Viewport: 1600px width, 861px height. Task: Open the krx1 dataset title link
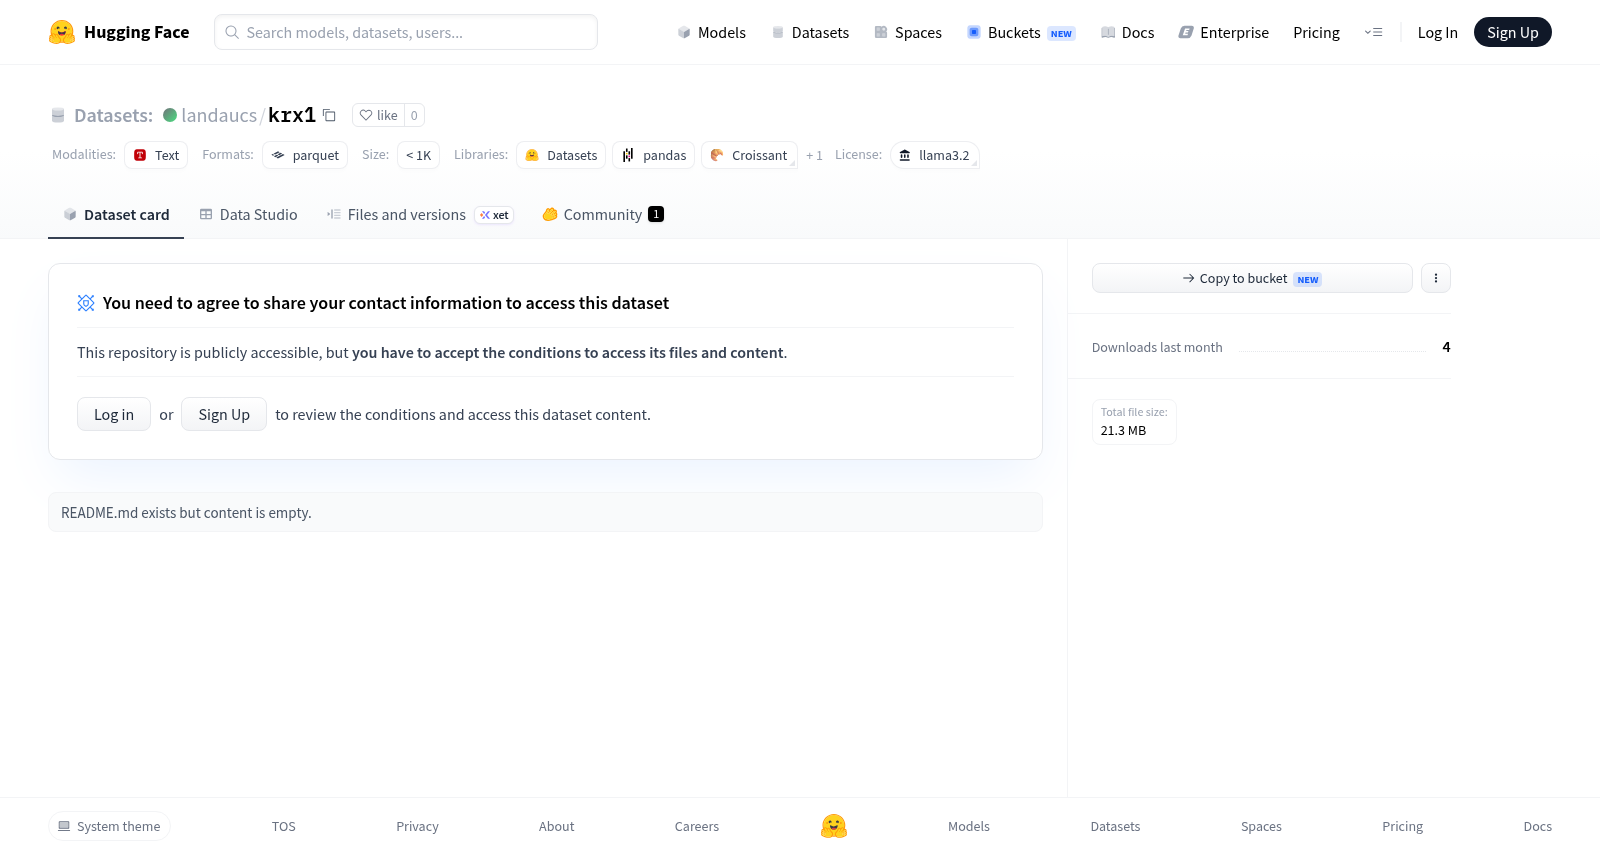(292, 115)
